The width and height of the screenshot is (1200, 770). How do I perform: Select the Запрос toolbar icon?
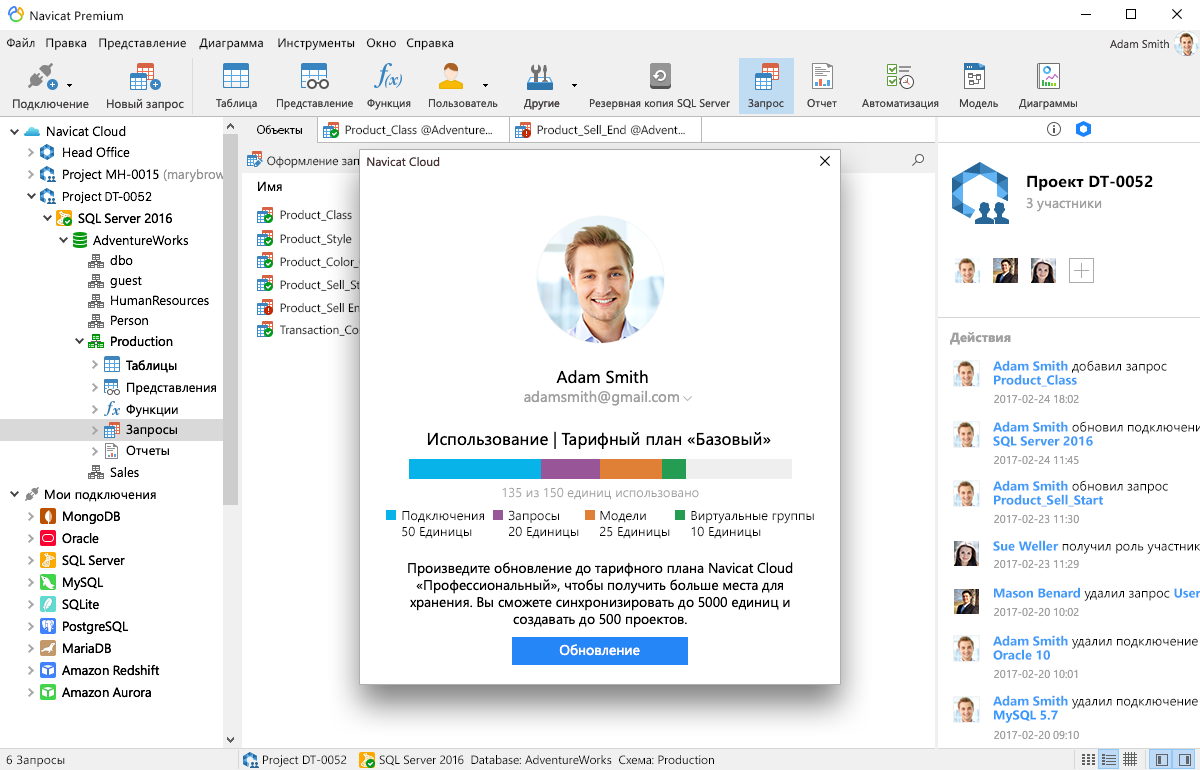pos(766,77)
